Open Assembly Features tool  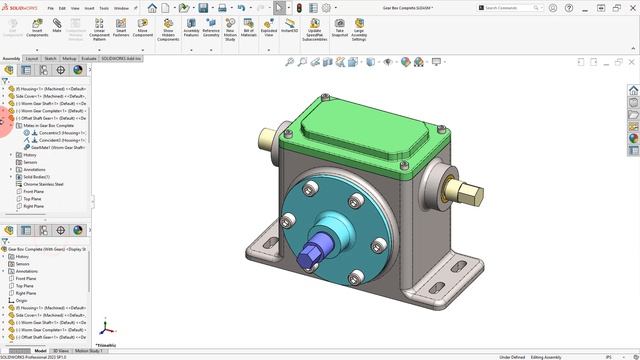pyautogui.click(x=191, y=28)
